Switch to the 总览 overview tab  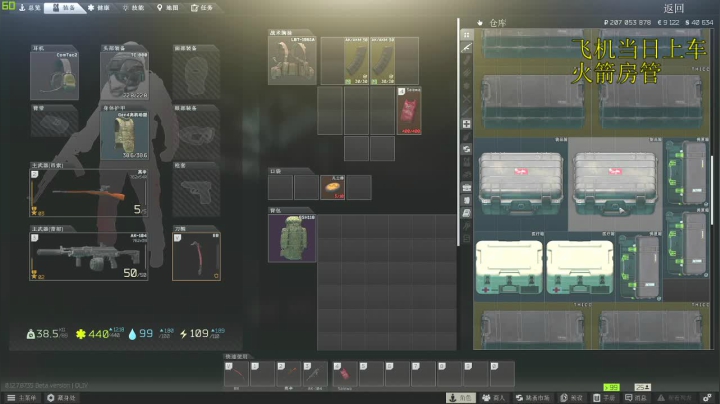[x=30, y=7]
